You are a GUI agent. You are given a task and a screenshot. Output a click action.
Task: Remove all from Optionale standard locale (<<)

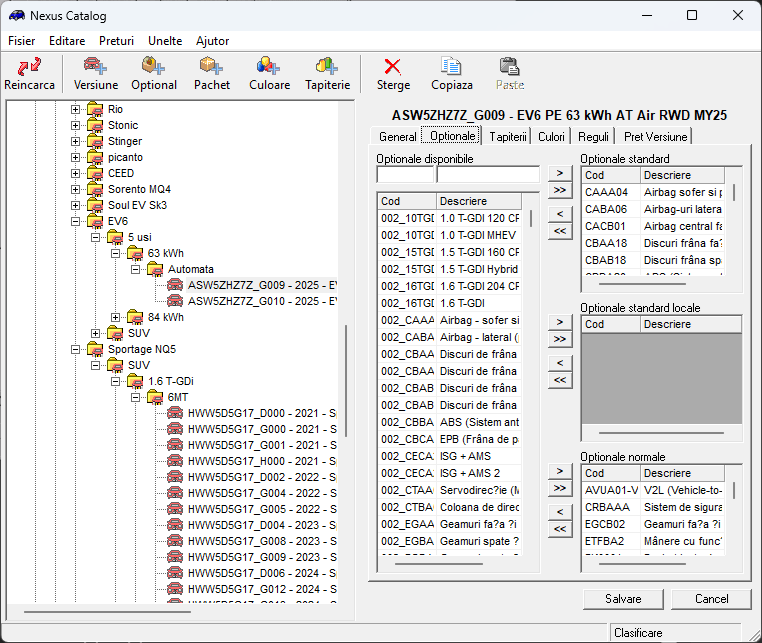pyautogui.click(x=560, y=380)
